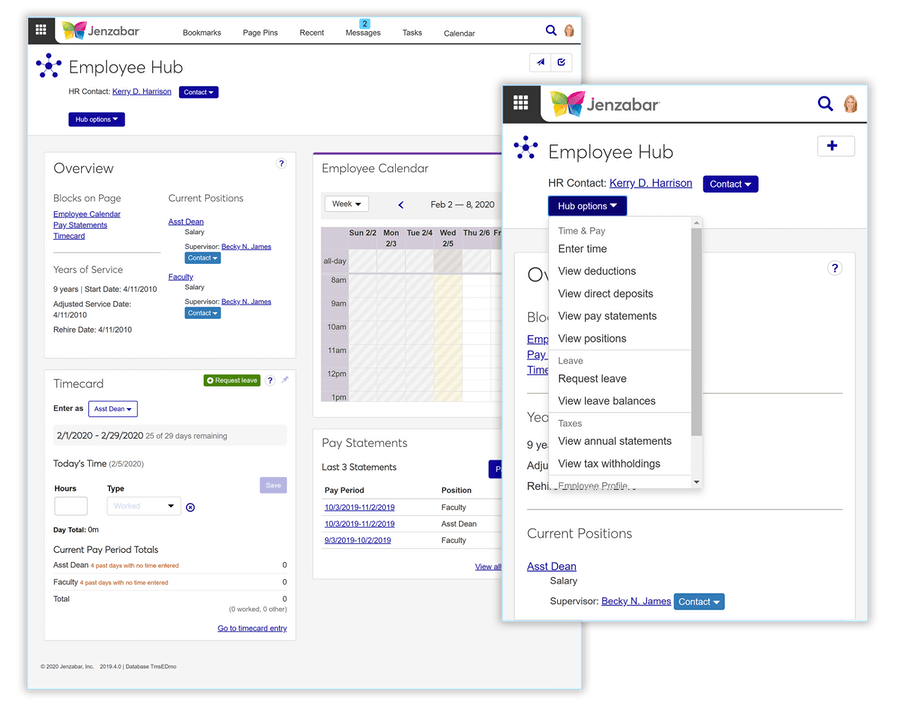Click the Timecard pin icon
Image resolution: width=900 pixels, height=715 pixels.
pos(285,380)
